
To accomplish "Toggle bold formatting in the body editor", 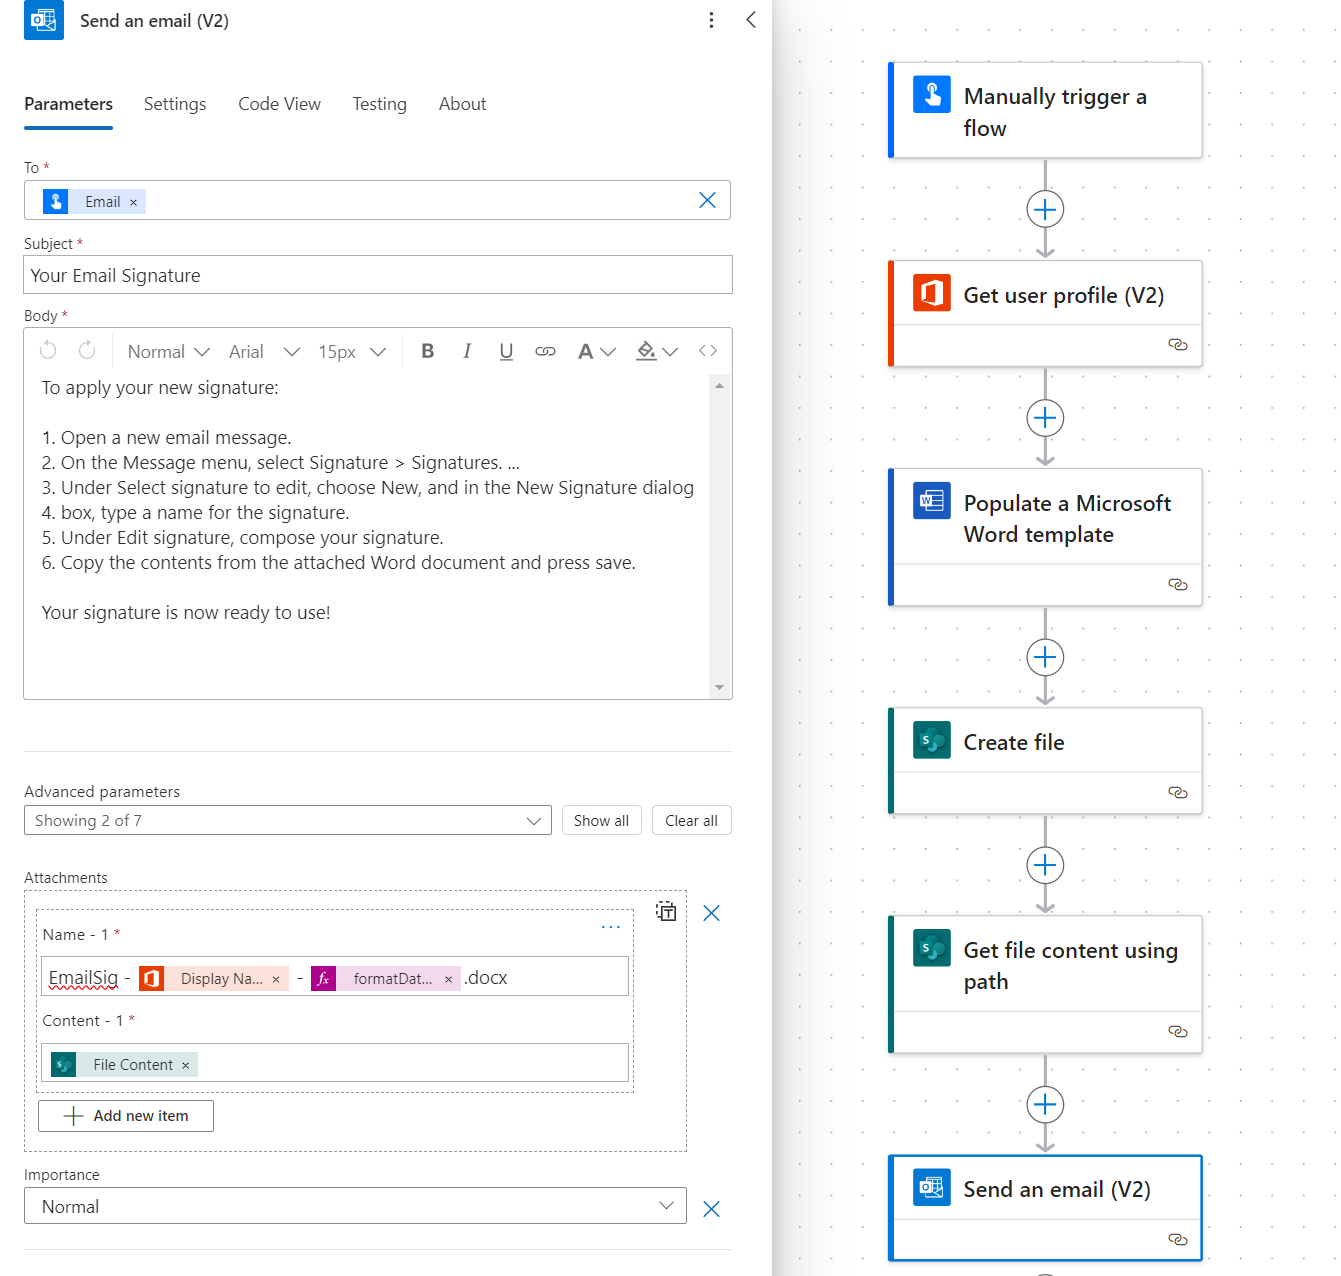I will click(427, 351).
